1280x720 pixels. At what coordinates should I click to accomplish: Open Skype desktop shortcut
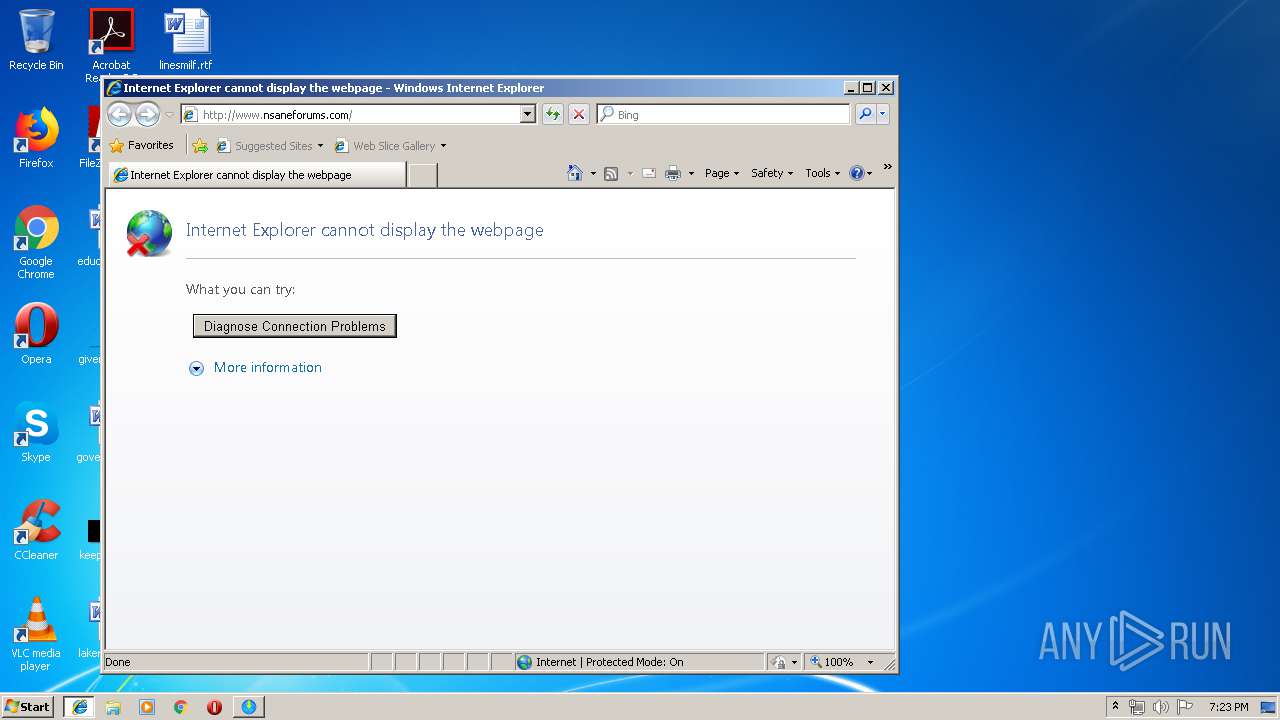36,432
